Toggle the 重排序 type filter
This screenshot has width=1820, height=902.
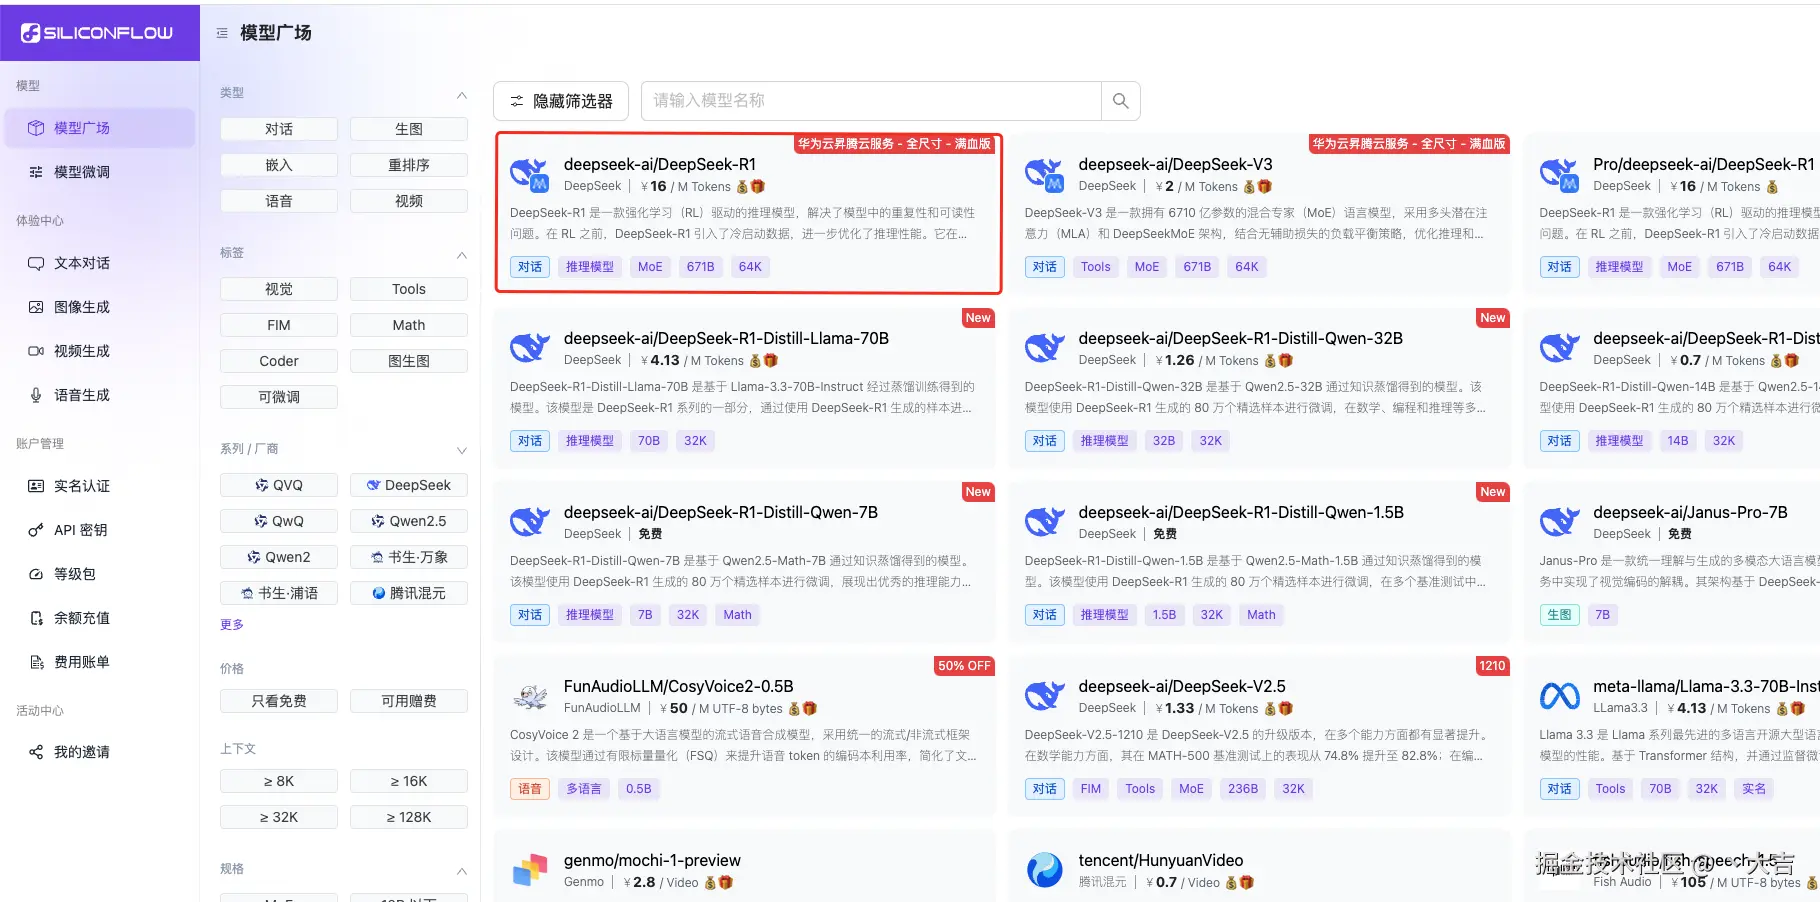pos(409,165)
